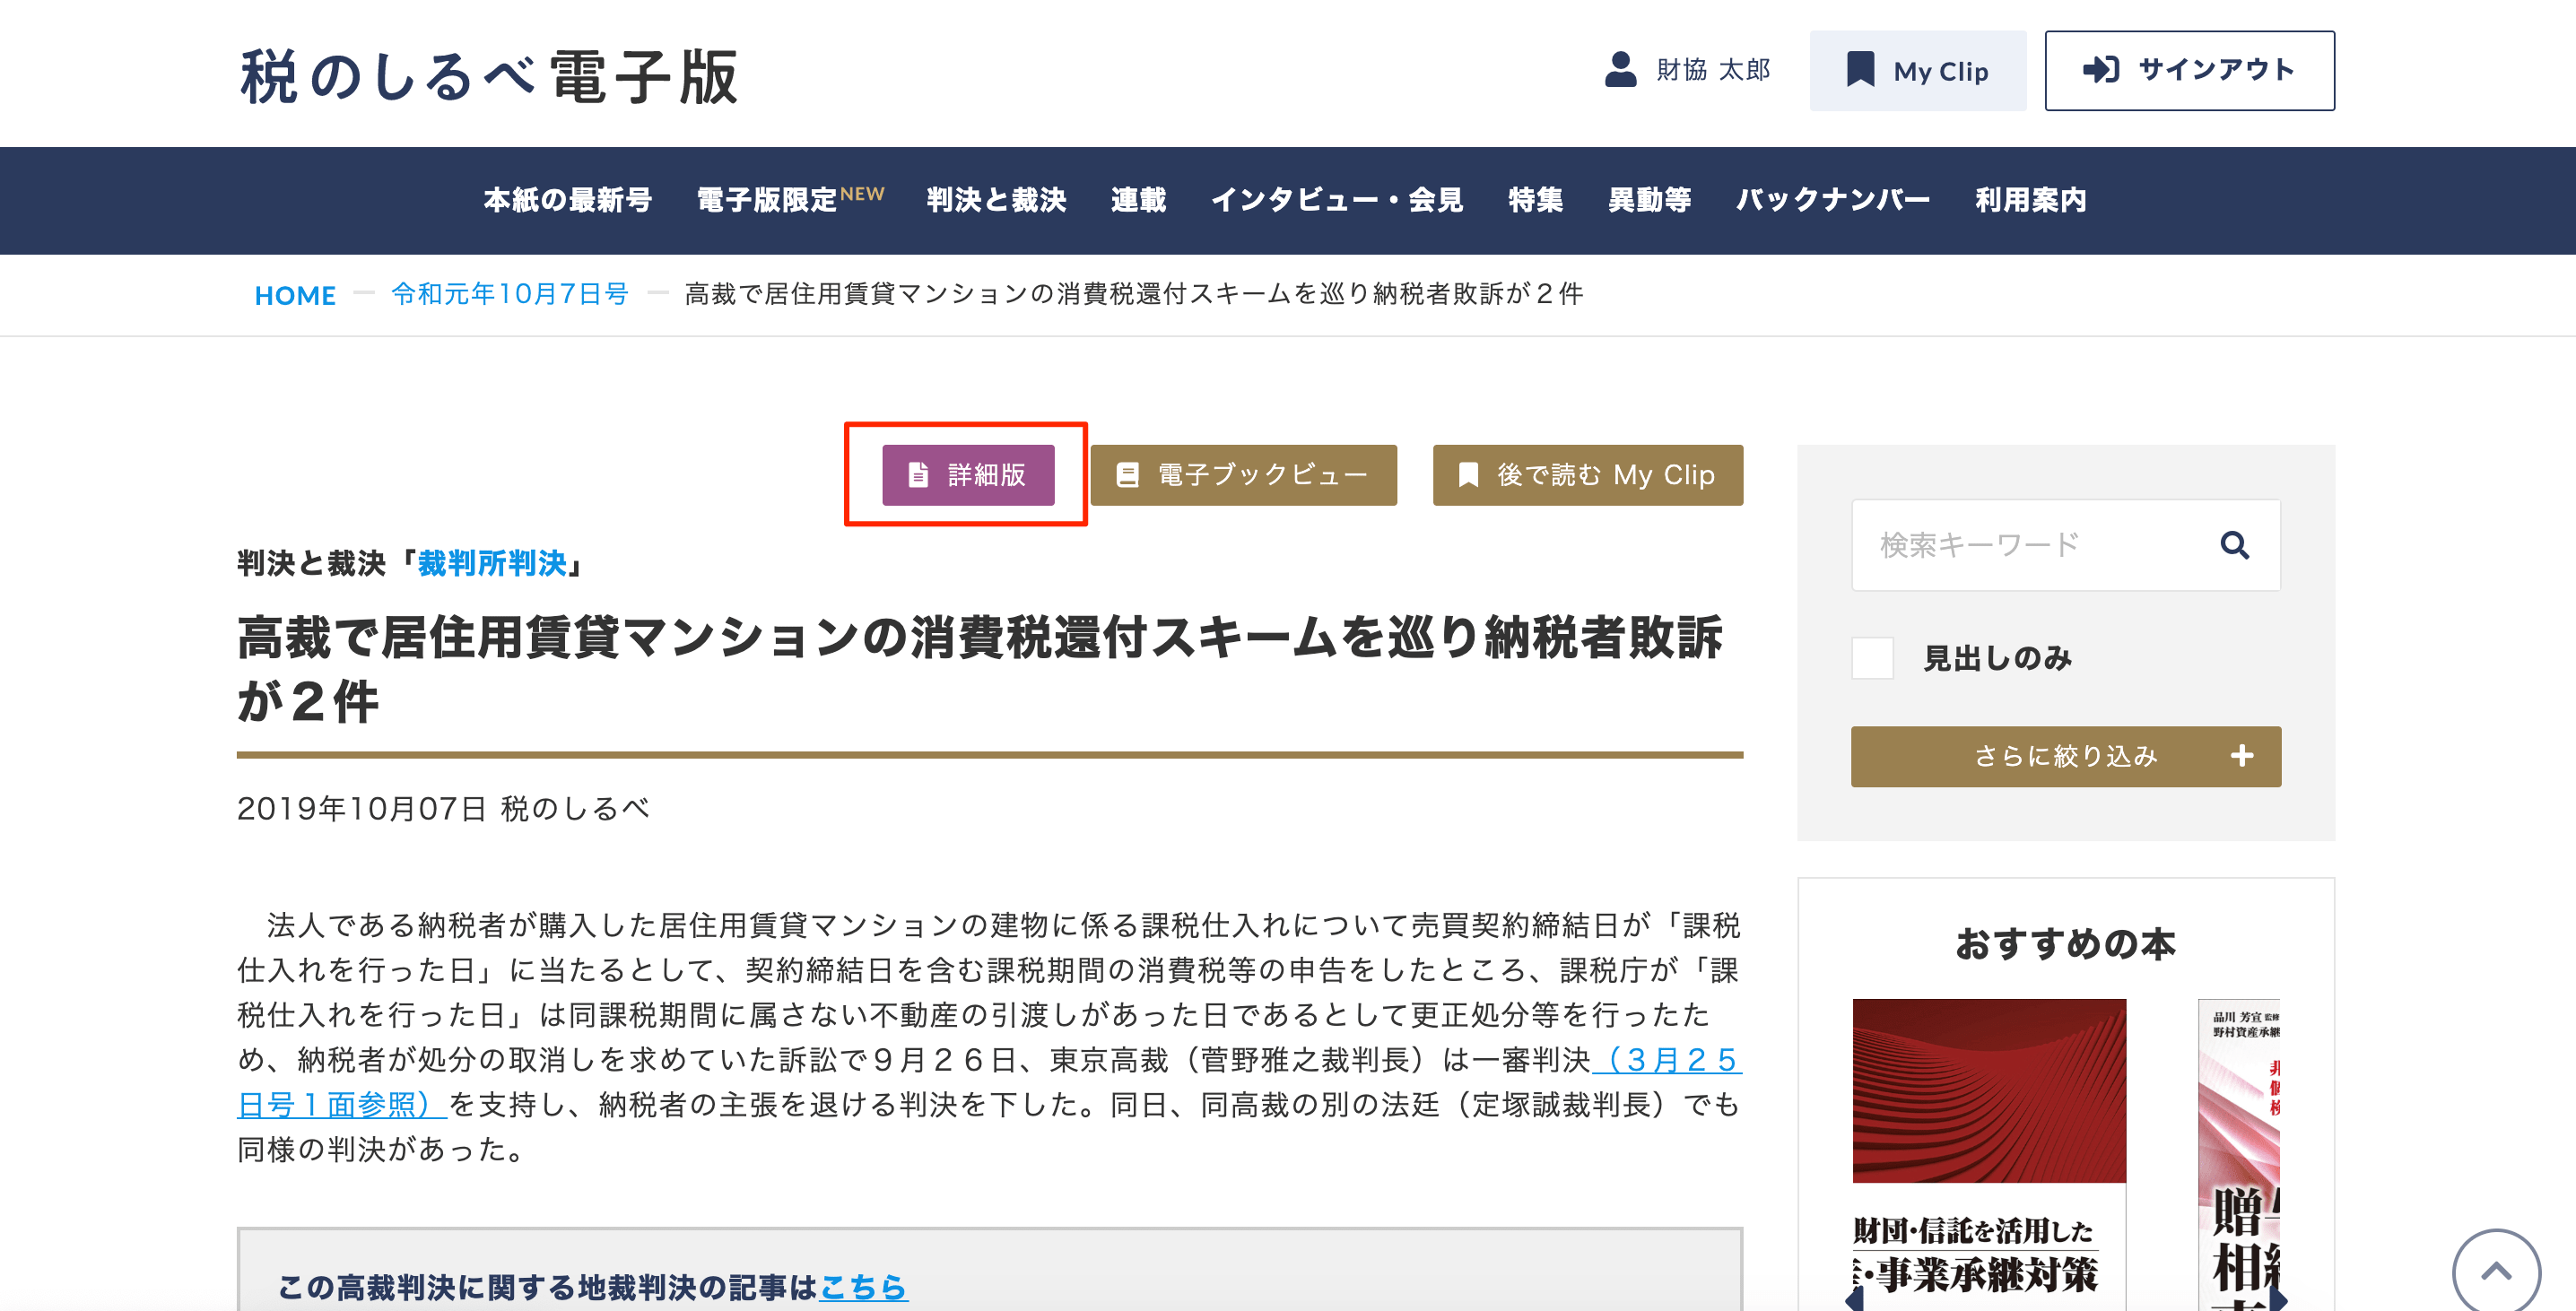2576x1311 pixels.
Task: Check the 見出しのみ checkbox
Action: coord(1872,658)
